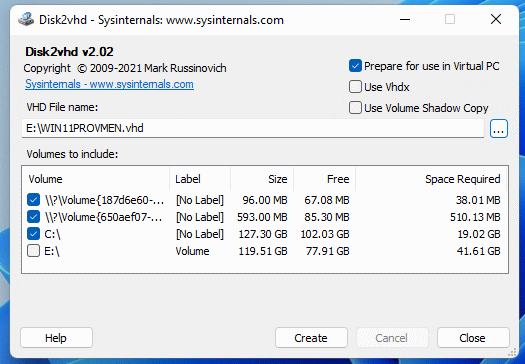This screenshot has height=364, width=525.
Task: Click the 119.51 GB size cell
Action: coord(263,251)
